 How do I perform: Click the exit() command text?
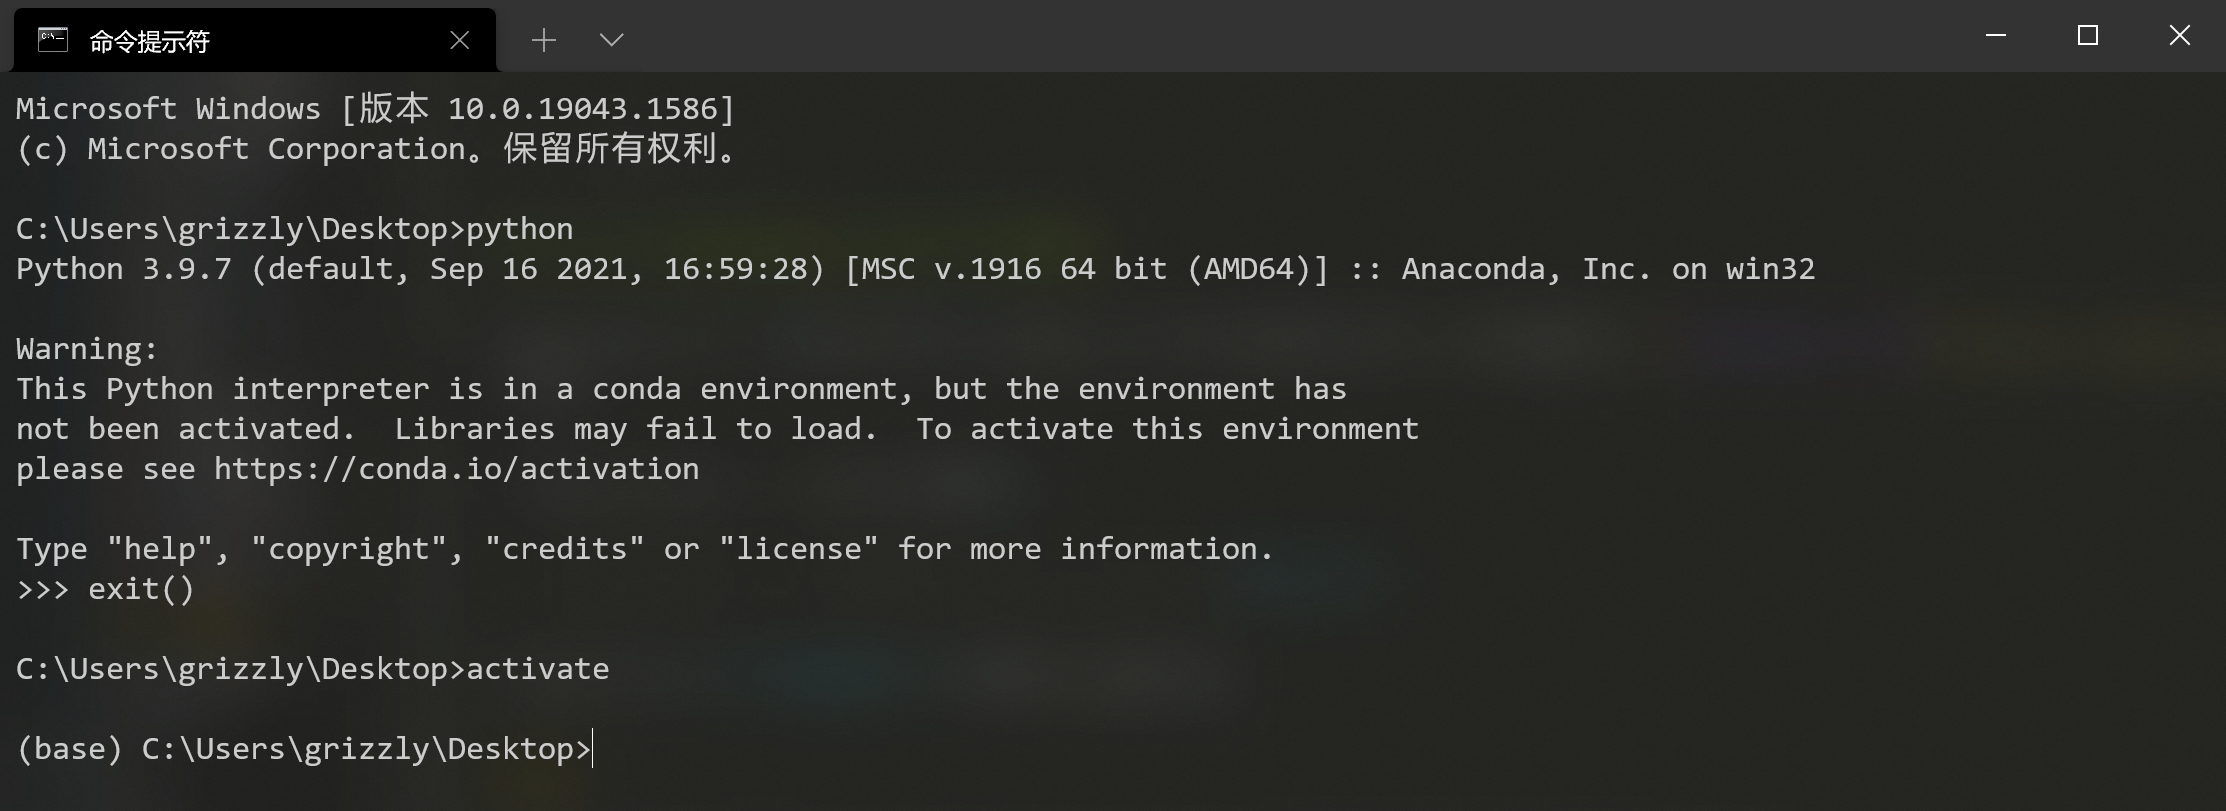141,589
